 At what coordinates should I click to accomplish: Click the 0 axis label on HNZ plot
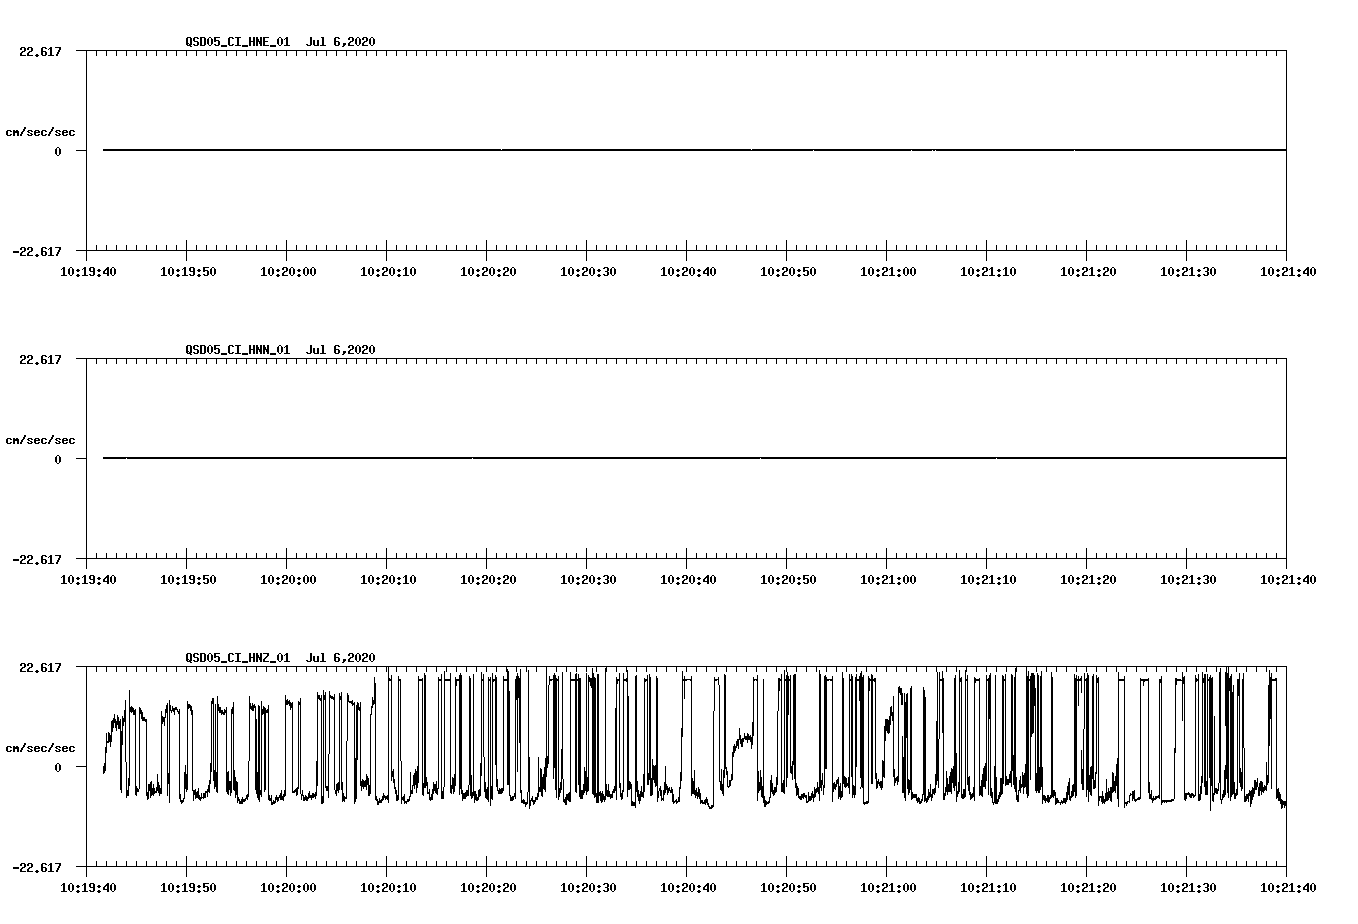(58, 767)
